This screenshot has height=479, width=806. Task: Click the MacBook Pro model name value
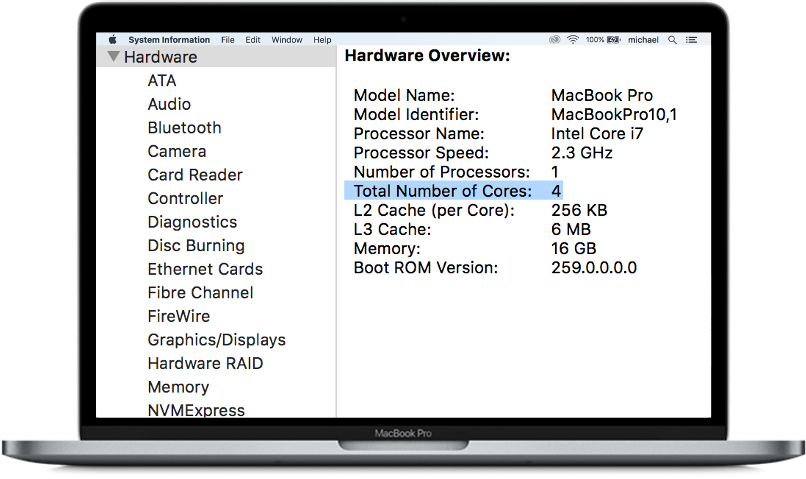[602, 96]
